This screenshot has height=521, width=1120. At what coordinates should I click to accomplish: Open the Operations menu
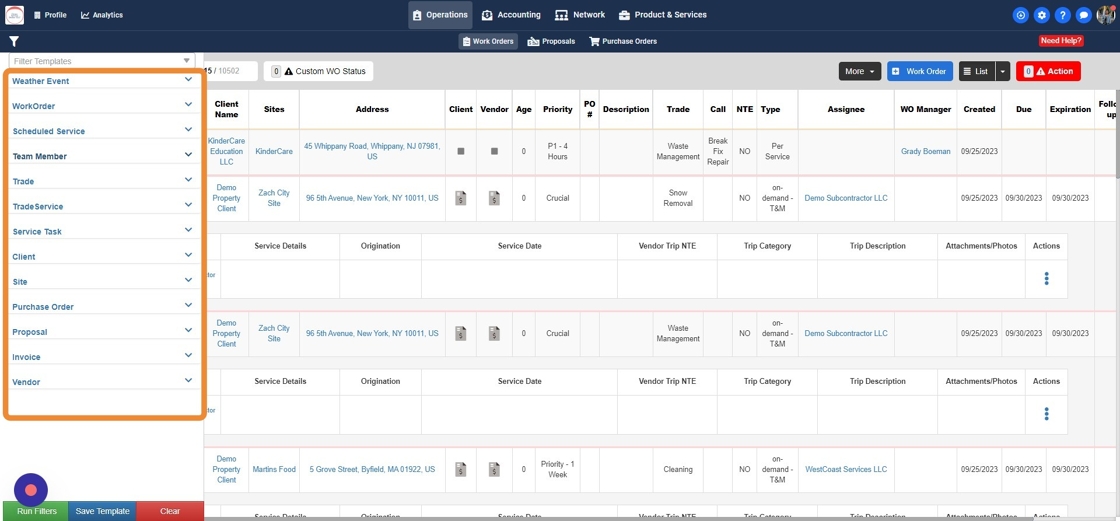tap(440, 15)
